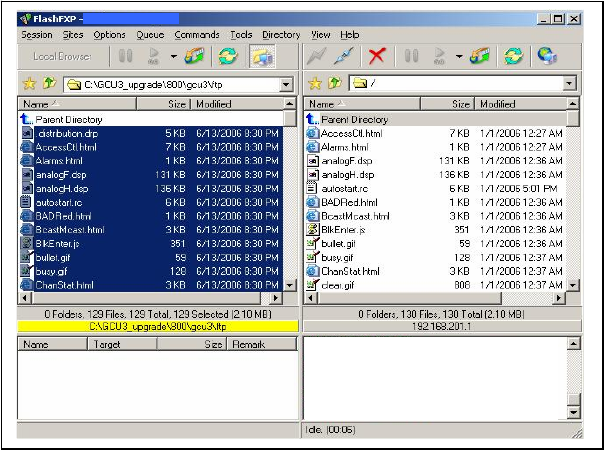Click bullet.gif file icon in remote pane
Viewport: 604px width, 450px height.
(x=312, y=243)
